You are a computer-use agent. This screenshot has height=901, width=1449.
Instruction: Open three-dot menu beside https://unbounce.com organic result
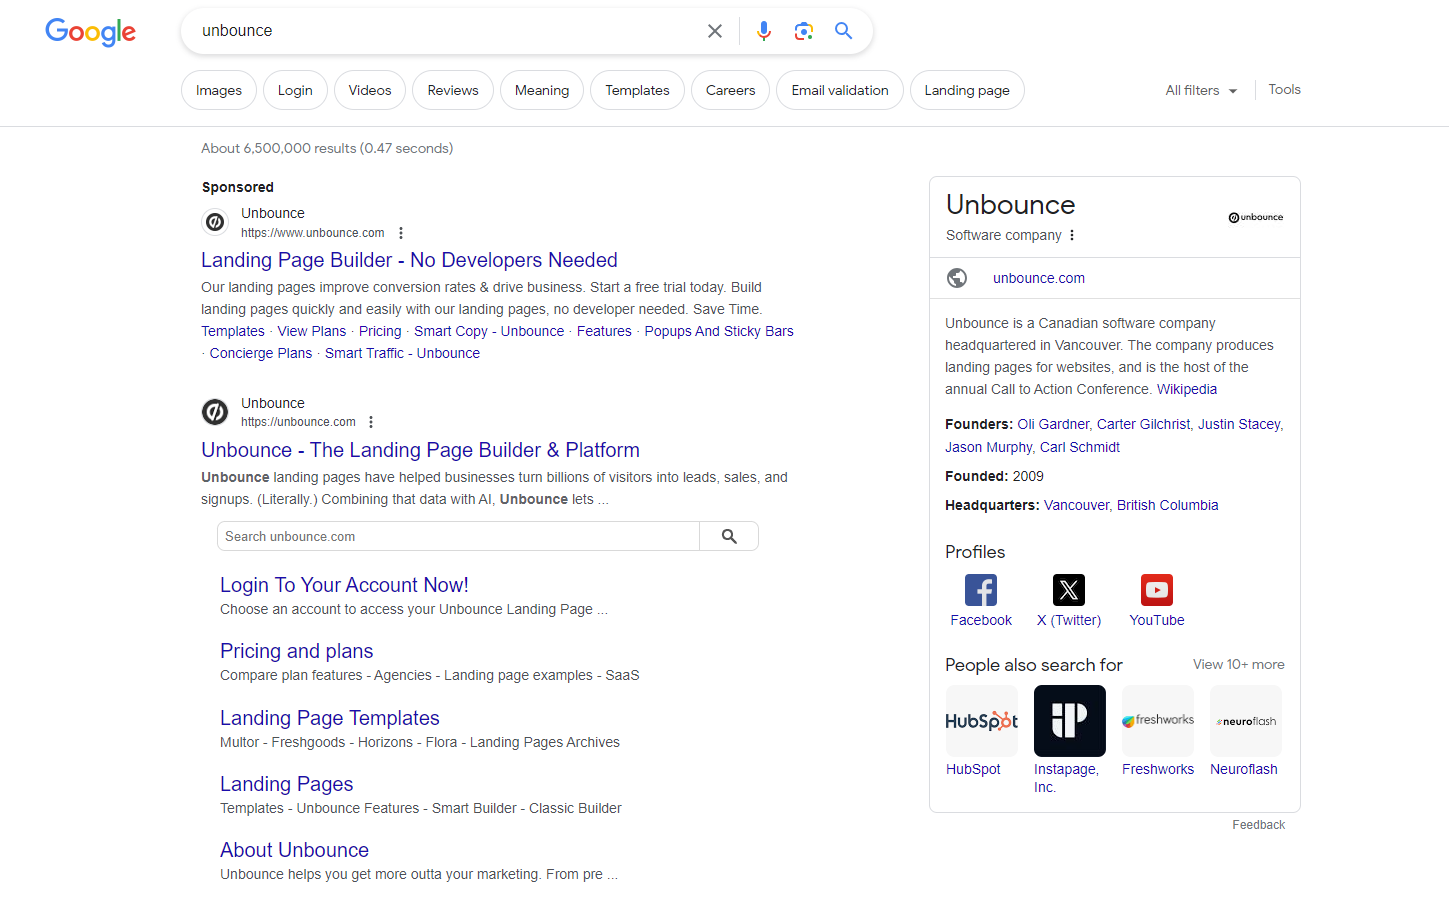point(371,422)
